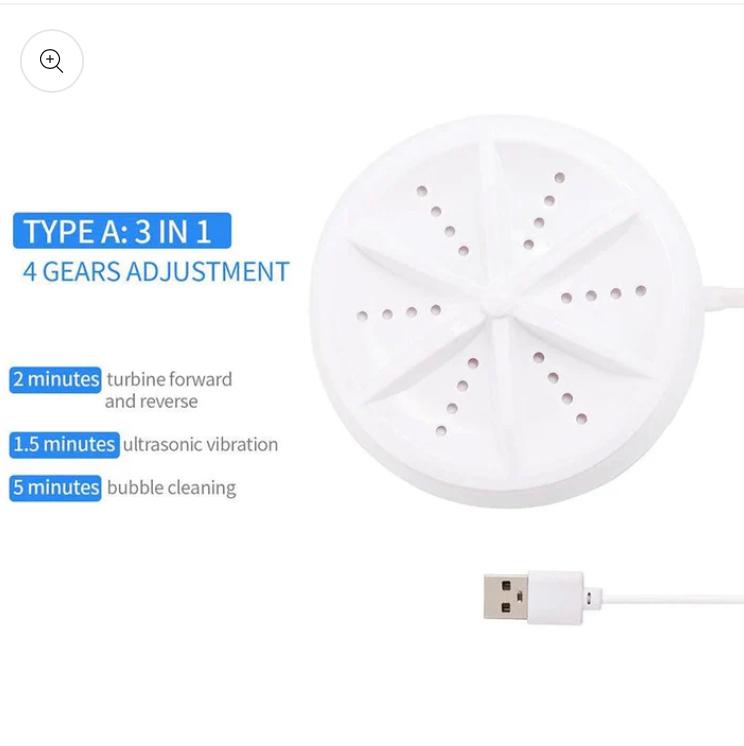Click the blue "2 minutes" label
Screen dimensions: 744x746
tap(55, 380)
